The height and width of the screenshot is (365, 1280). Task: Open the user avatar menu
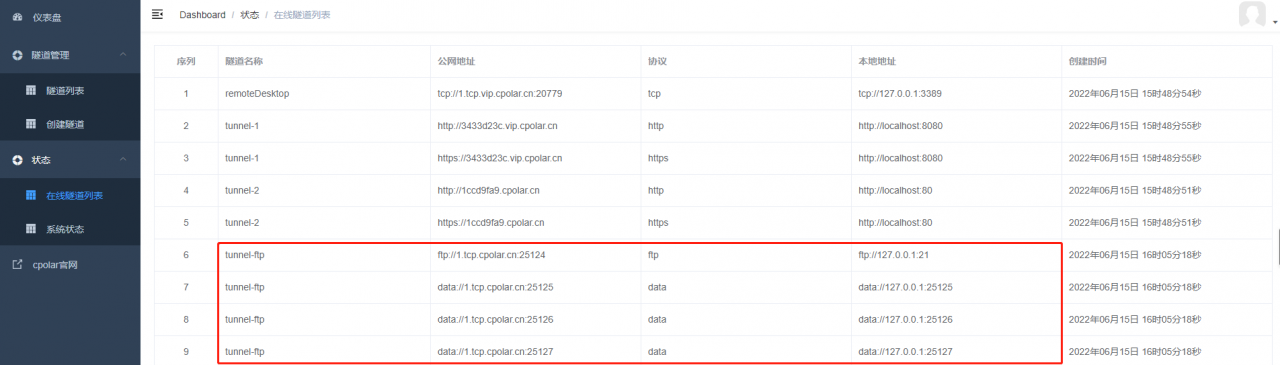tap(1251, 14)
